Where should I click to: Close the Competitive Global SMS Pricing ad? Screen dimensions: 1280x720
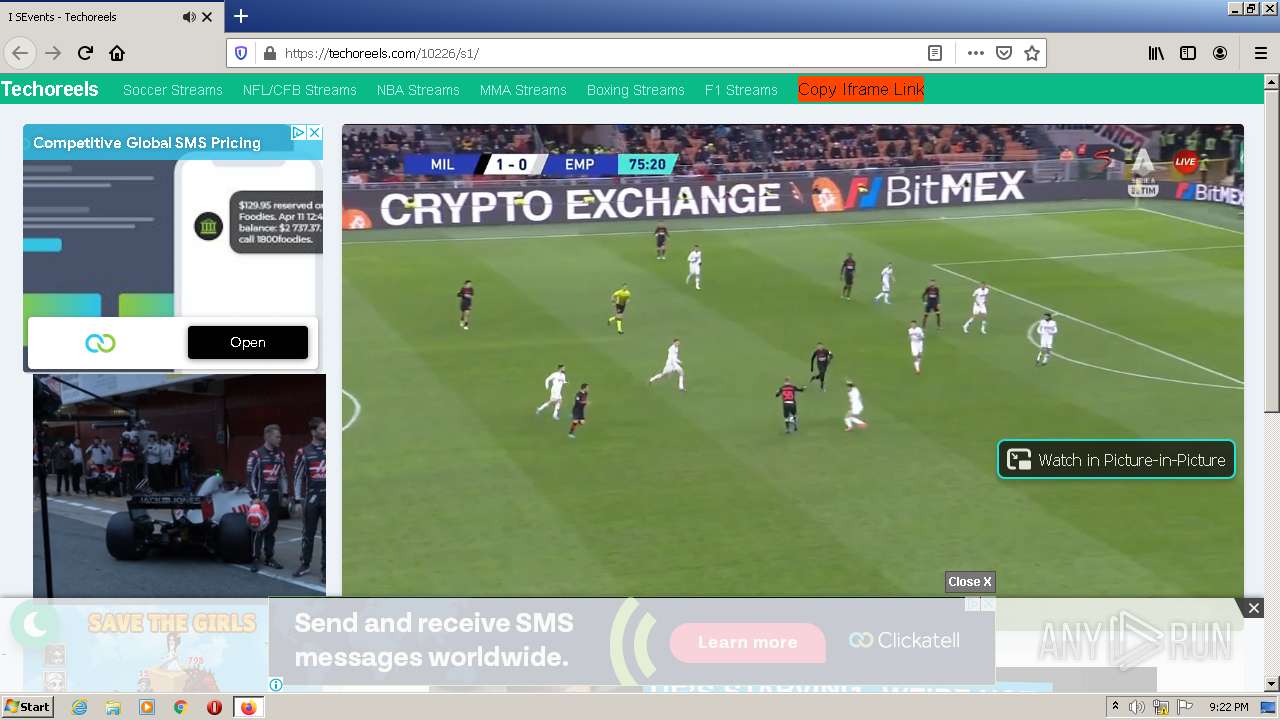tap(314, 132)
